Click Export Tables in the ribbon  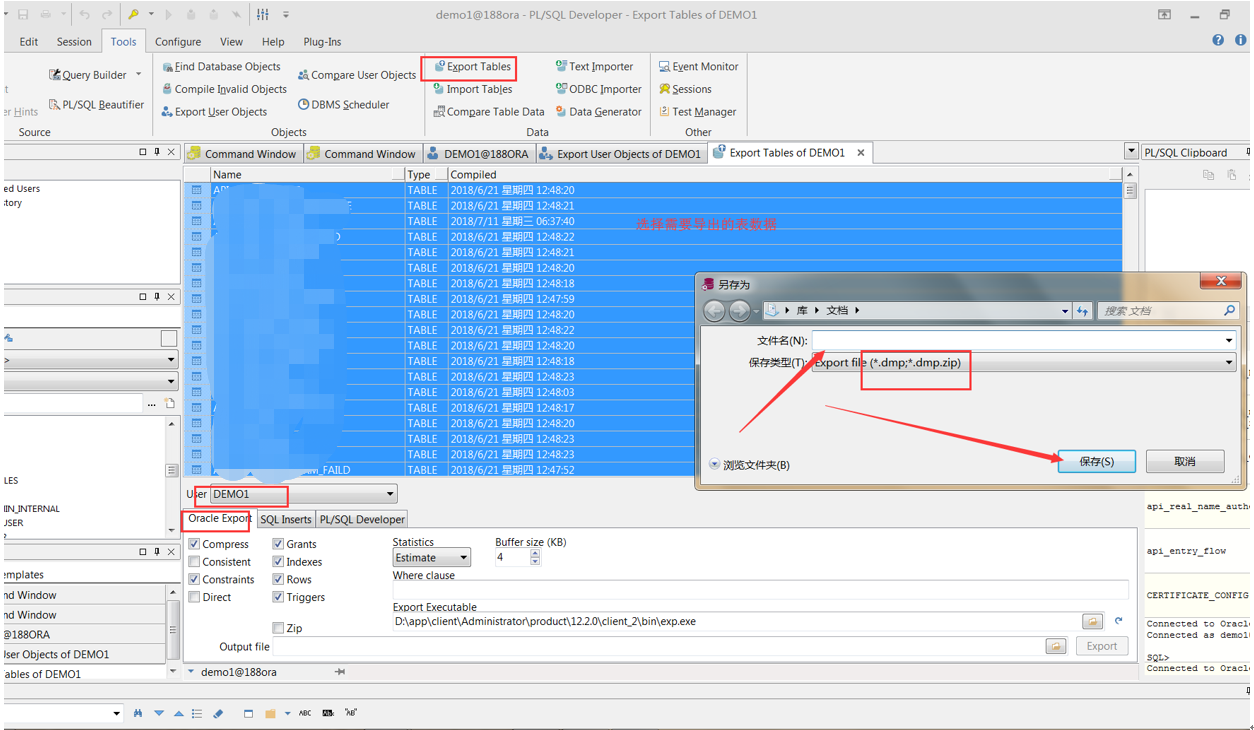473,67
